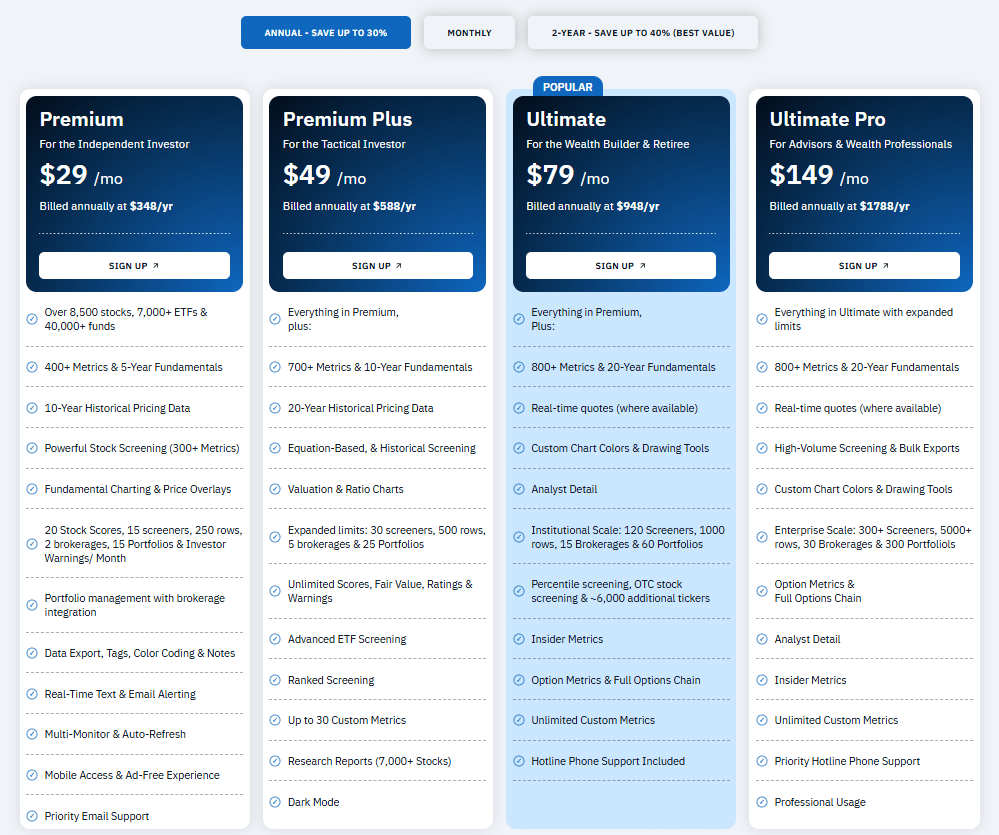Viewport: 999px width, 835px height.
Task: Click checkmark icon beside Hotline Phone Support Included
Action: pos(519,760)
